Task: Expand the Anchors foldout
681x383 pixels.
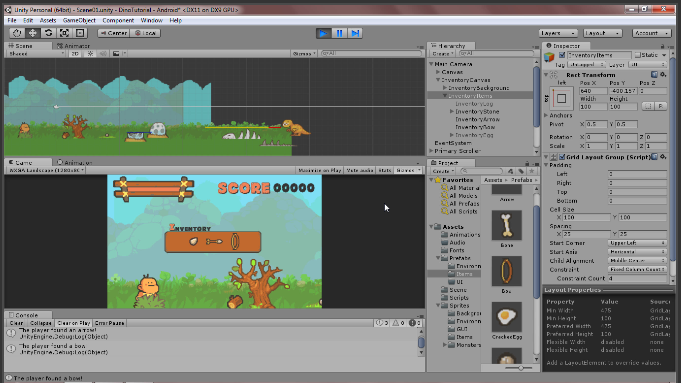Action: (546, 116)
